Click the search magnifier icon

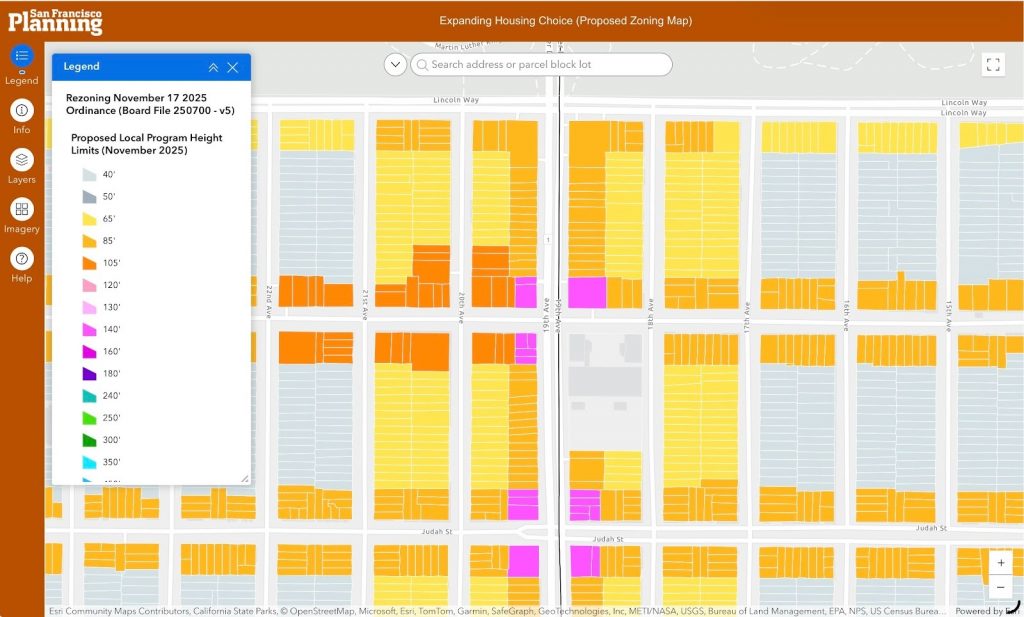[422, 65]
